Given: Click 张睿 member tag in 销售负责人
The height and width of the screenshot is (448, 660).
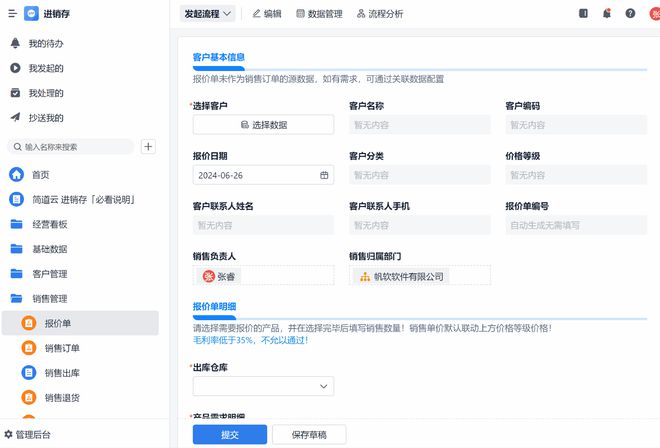Looking at the screenshot, I should [x=219, y=276].
